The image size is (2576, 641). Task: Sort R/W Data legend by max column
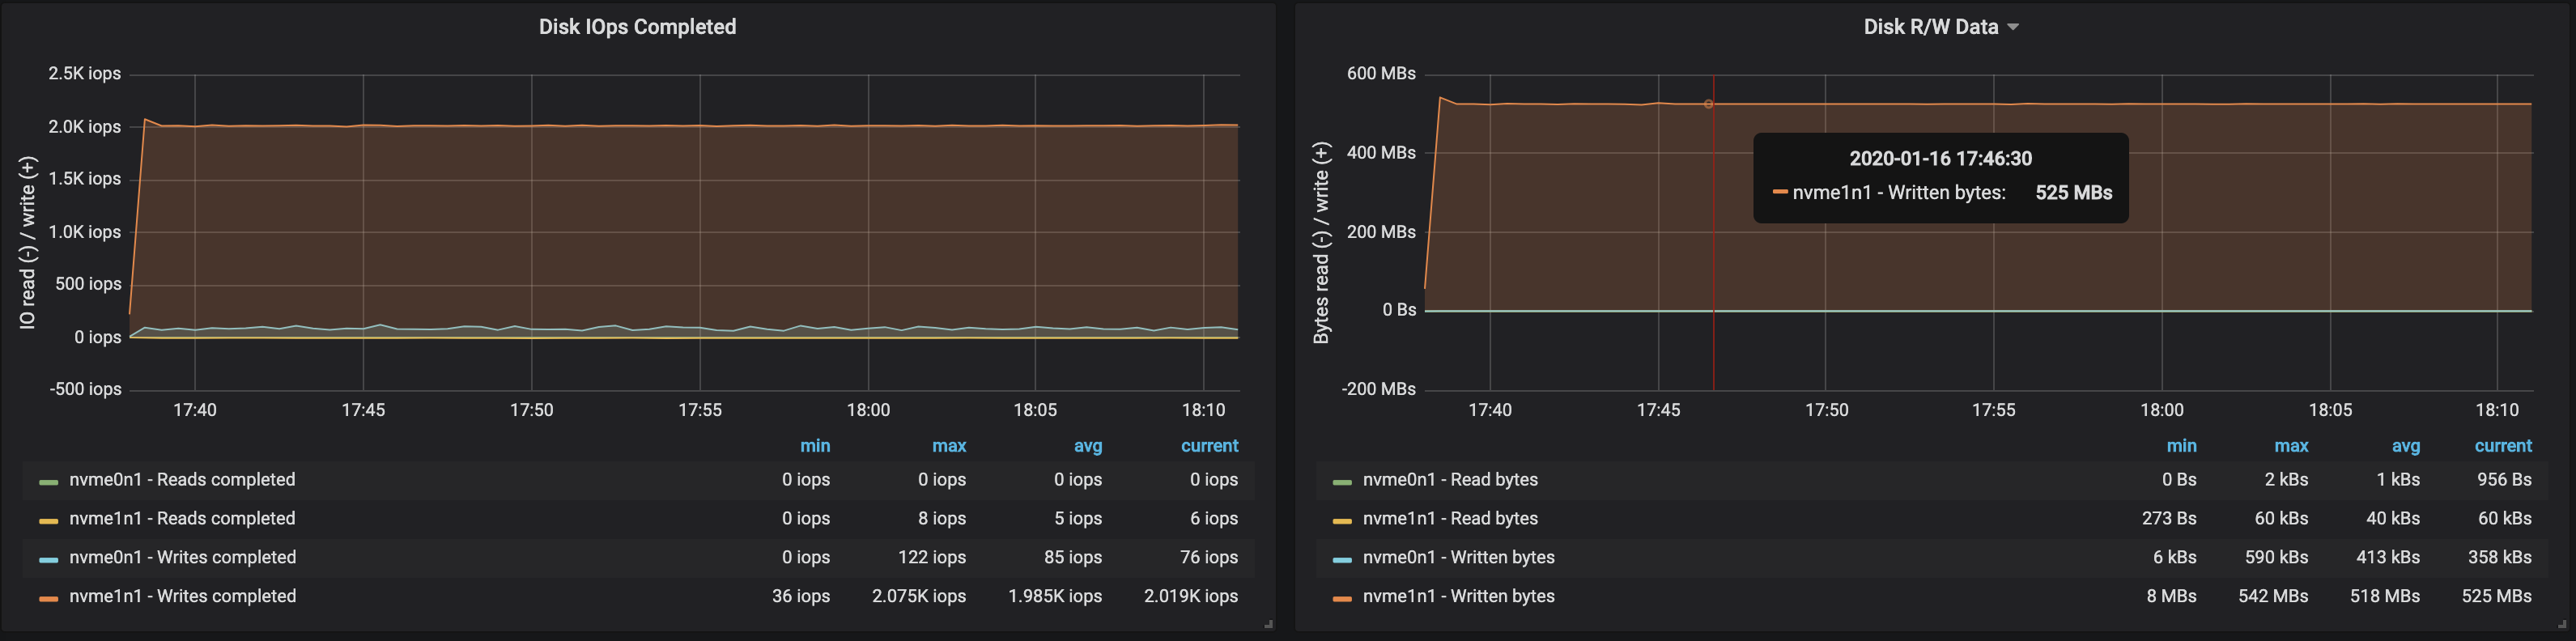click(x=2291, y=446)
